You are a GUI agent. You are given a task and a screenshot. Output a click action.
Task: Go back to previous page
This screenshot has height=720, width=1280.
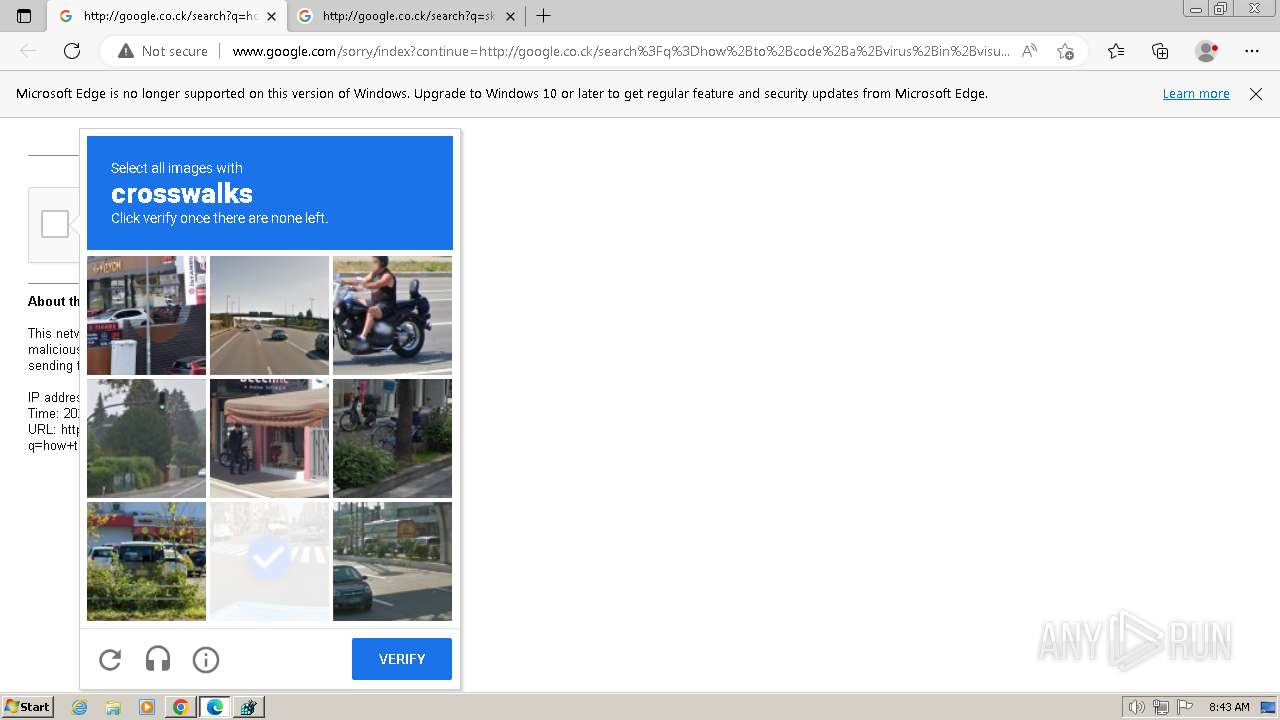[28, 51]
